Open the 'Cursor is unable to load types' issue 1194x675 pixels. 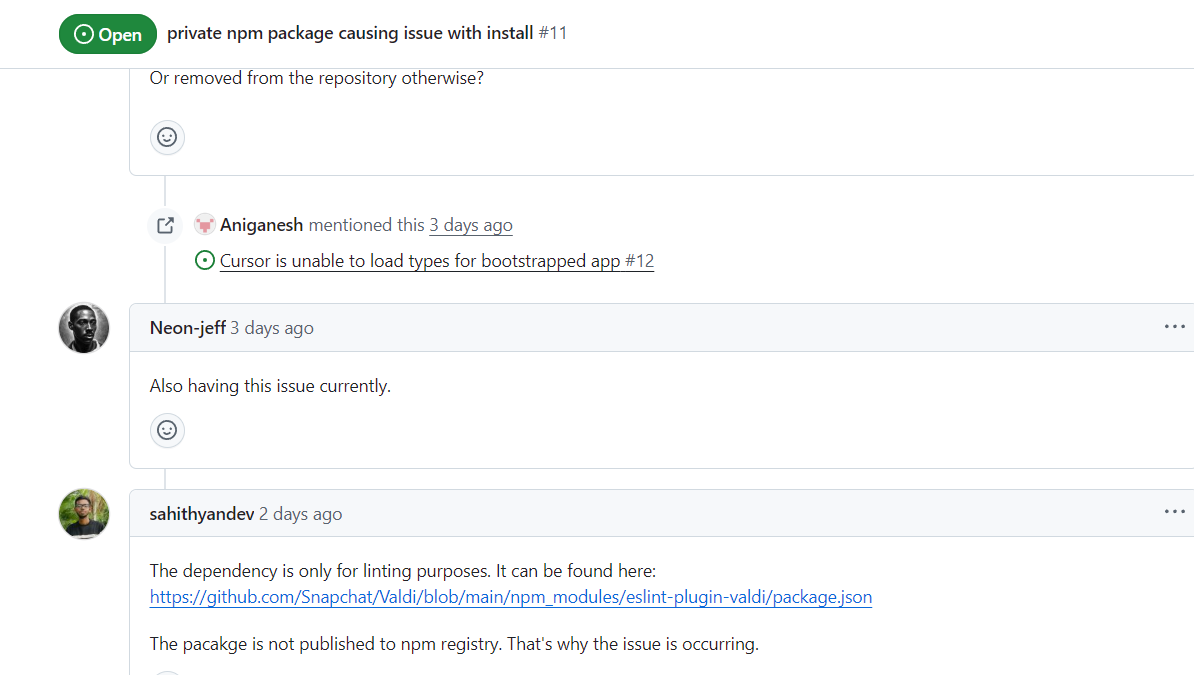pos(436,261)
